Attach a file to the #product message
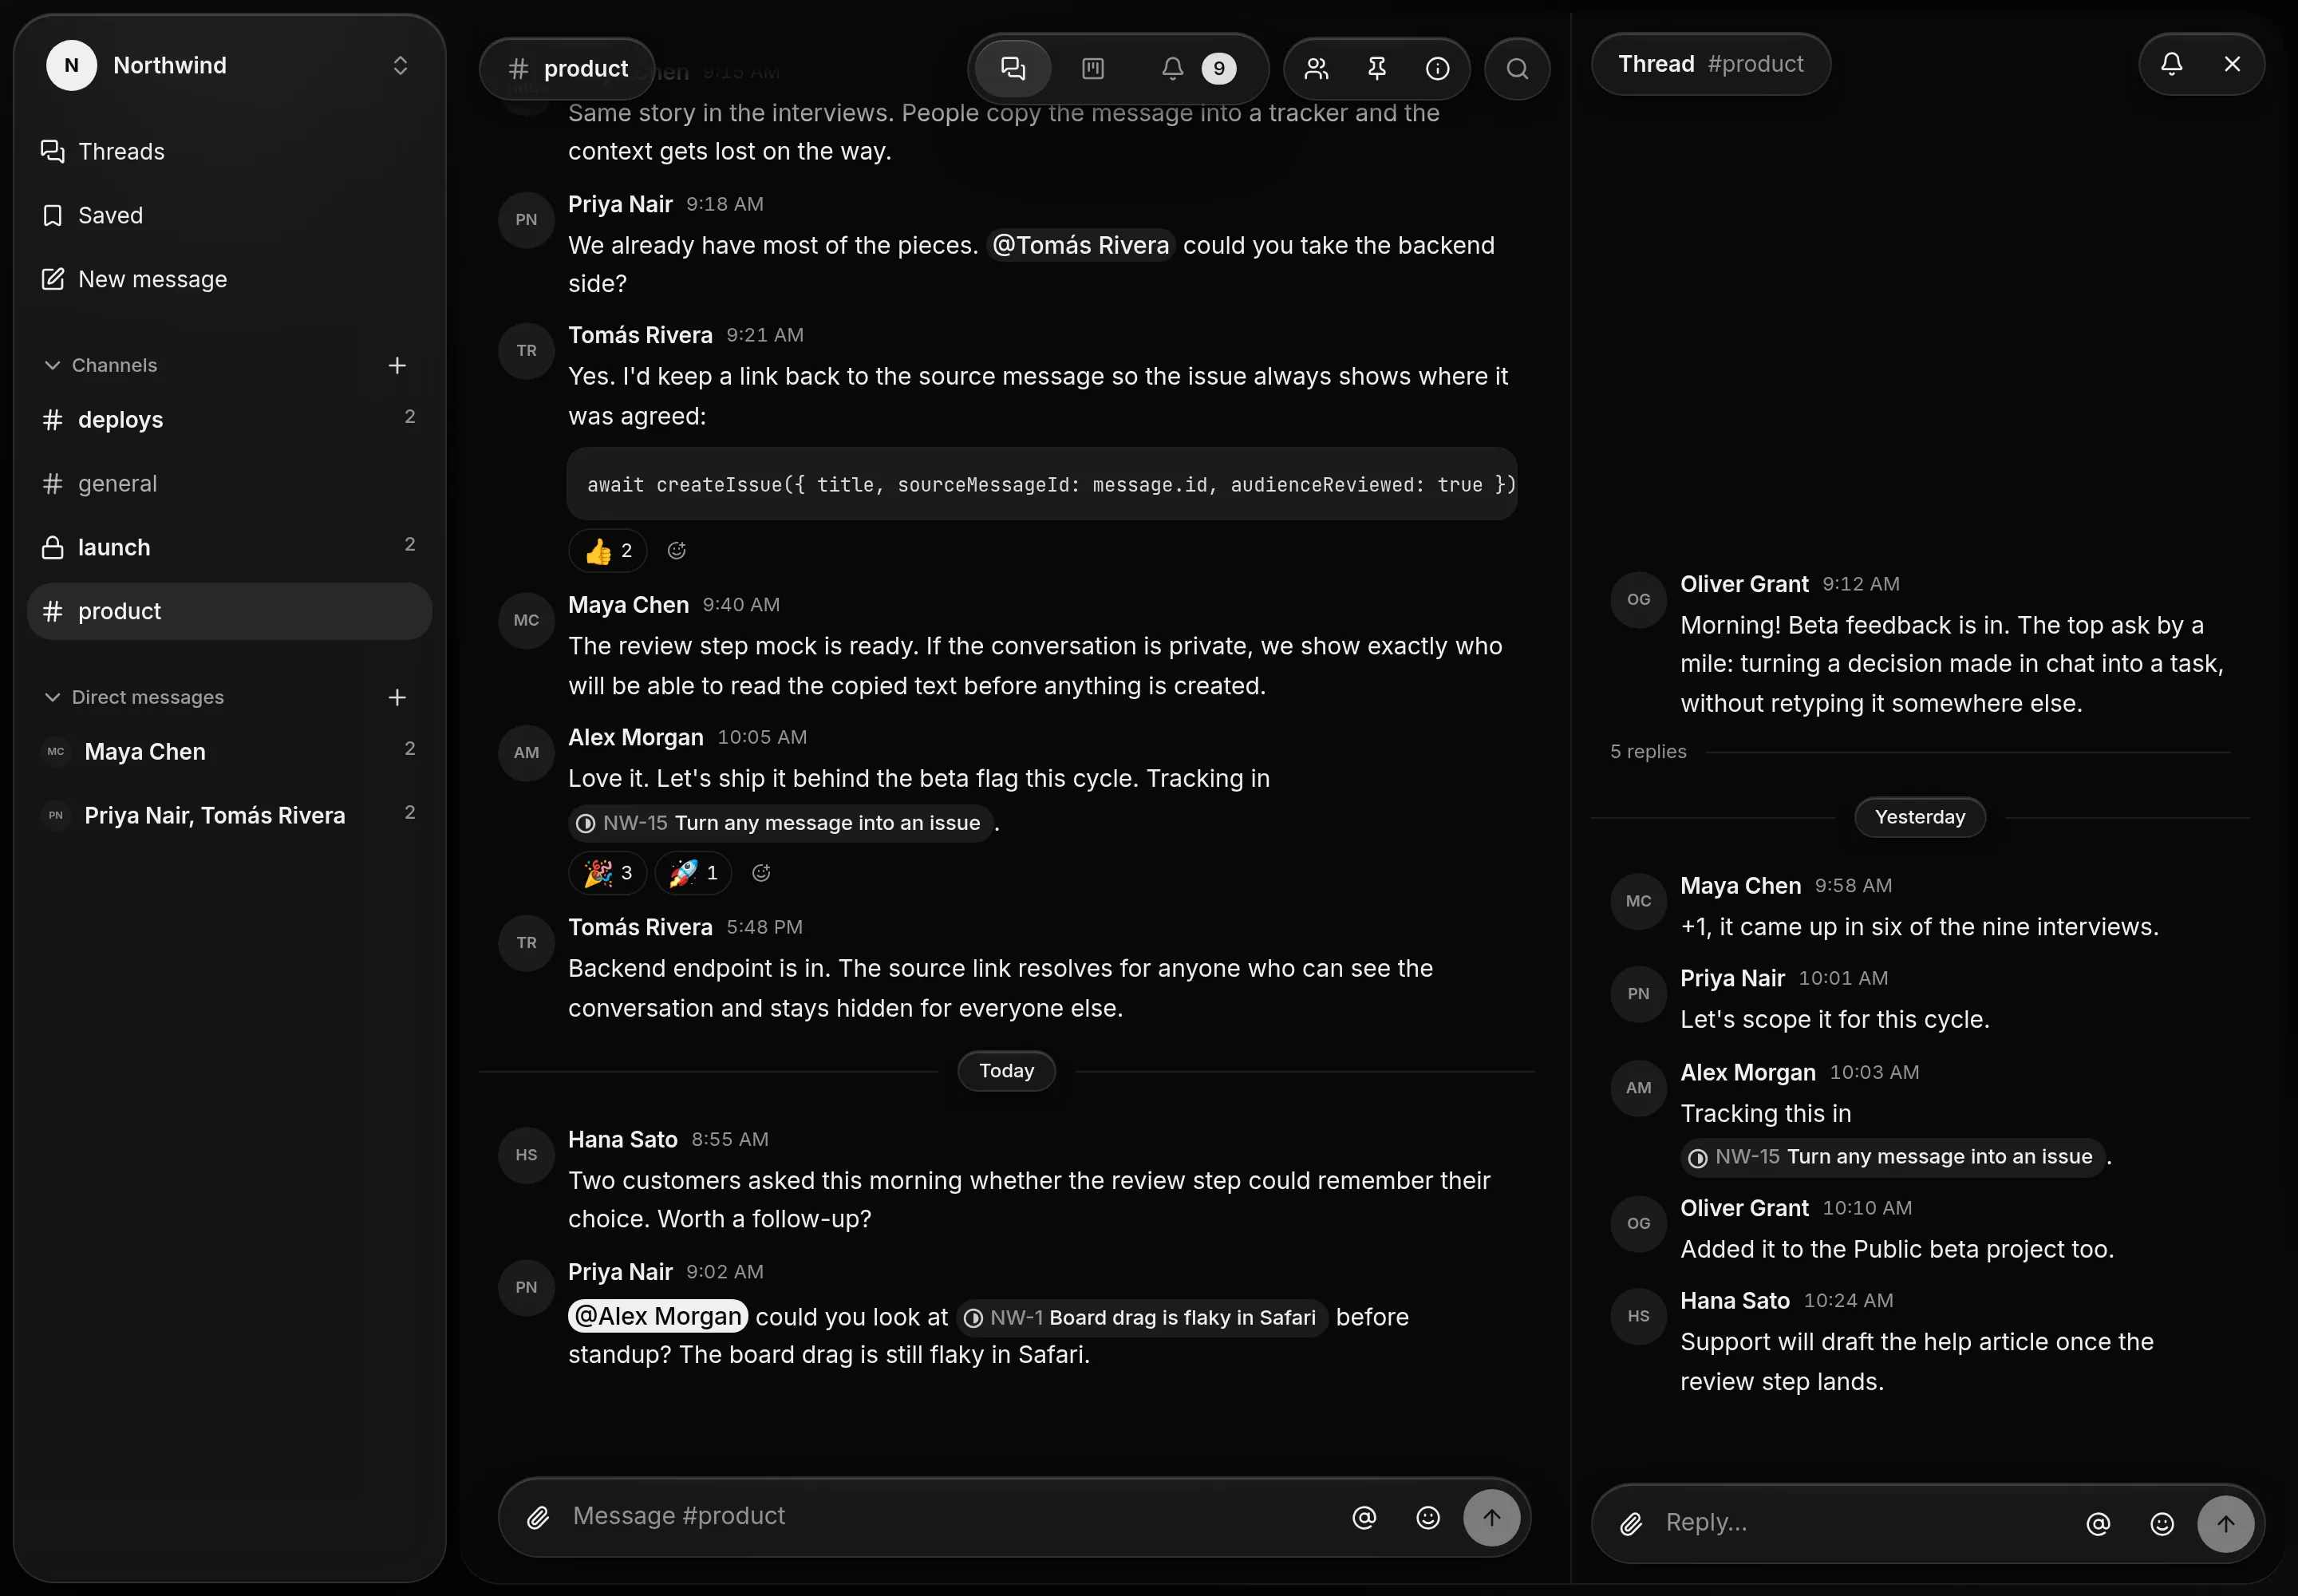Image resolution: width=2298 pixels, height=1596 pixels. coord(538,1517)
